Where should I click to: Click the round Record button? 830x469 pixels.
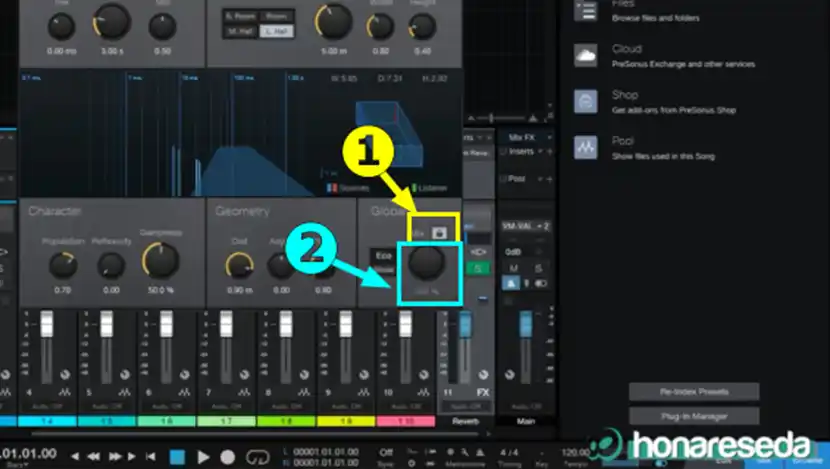228,456
